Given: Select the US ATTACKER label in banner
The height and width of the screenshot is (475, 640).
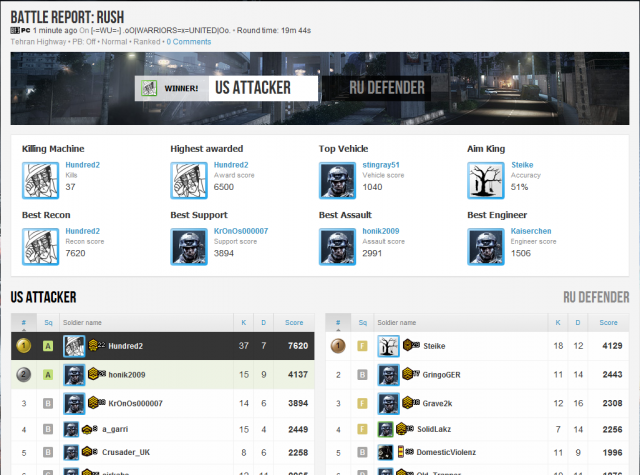Looking at the screenshot, I should point(252,88).
